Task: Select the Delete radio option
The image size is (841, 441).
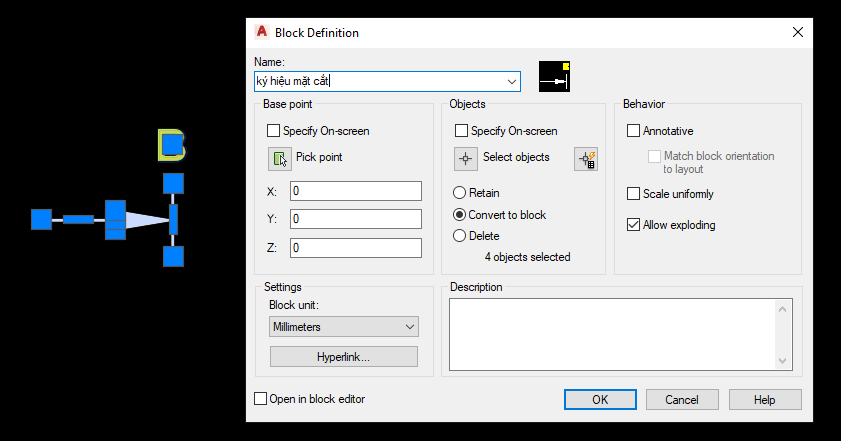Action: [x=460, y=236]
